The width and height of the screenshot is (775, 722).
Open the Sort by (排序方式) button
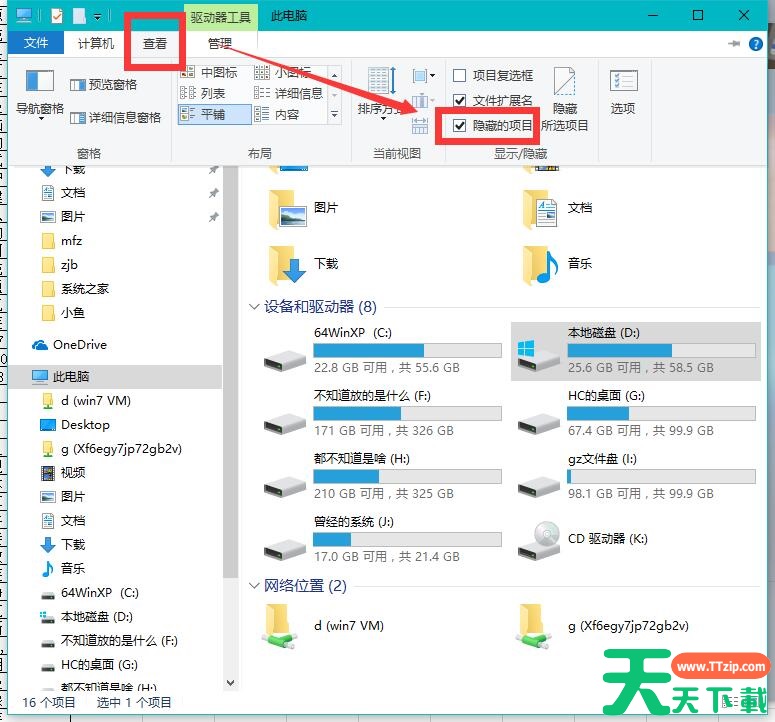pos(380,94)
